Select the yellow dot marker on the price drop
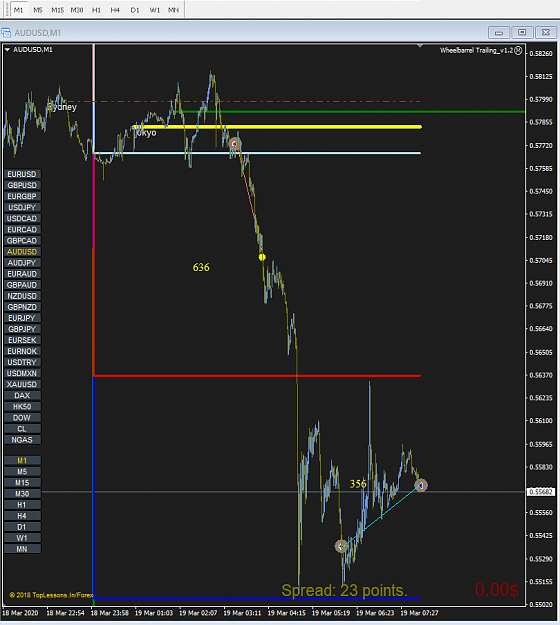The width and height of the screenshot is (560, 625). 262,257
